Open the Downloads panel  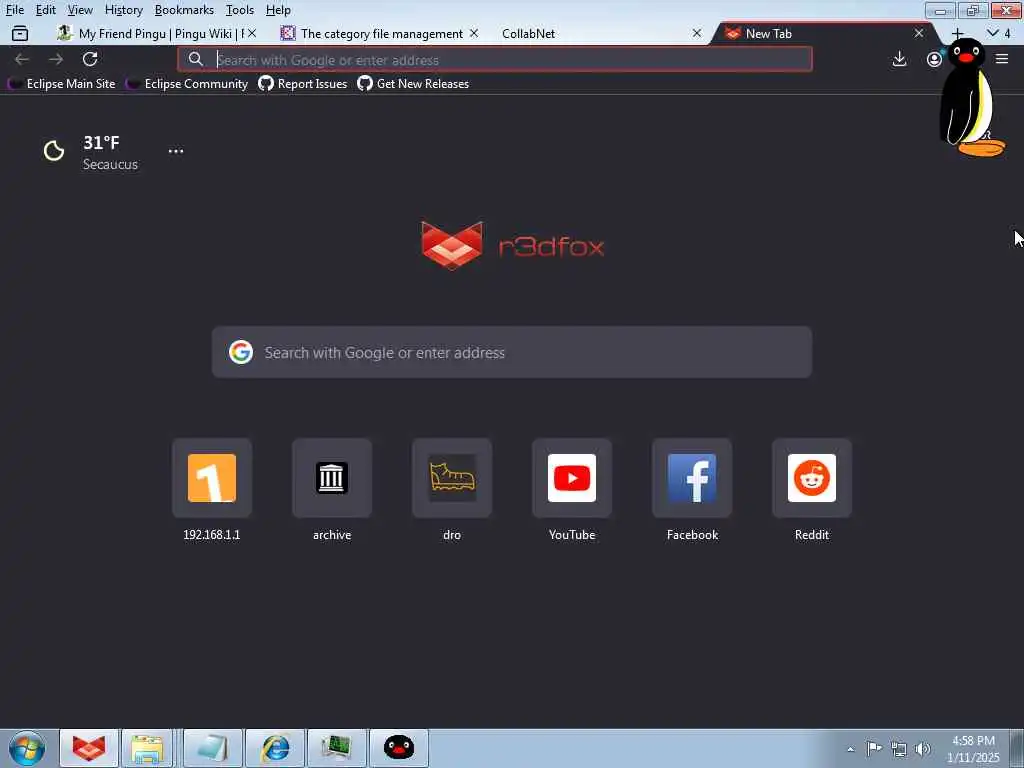pyautogui.click(x=899, y=59)
